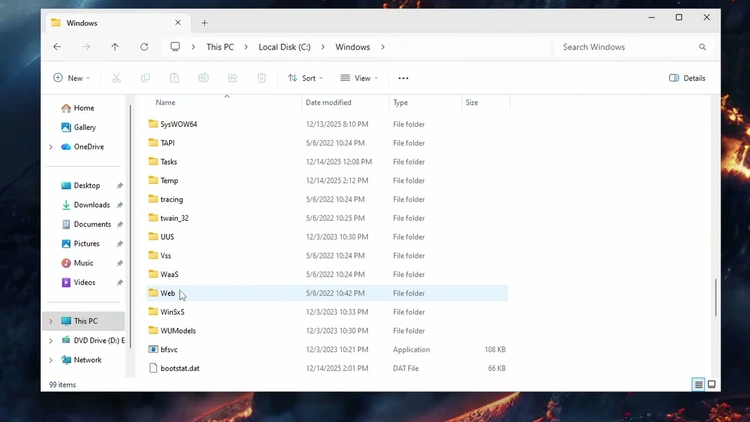This screenshot has width=750, height=422.
Task: Go up one folder level
Action: click(x=115, y=47)
